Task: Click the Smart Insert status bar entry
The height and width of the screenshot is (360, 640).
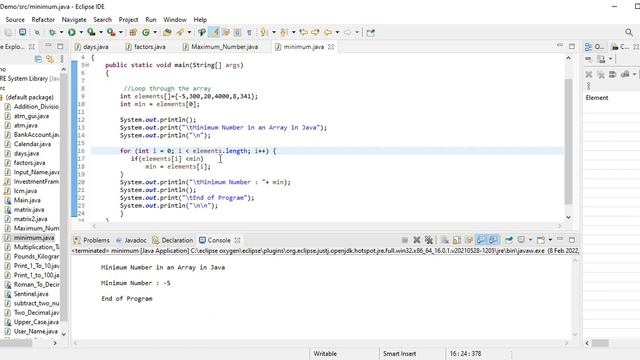Action: click(x=399, y=353)
